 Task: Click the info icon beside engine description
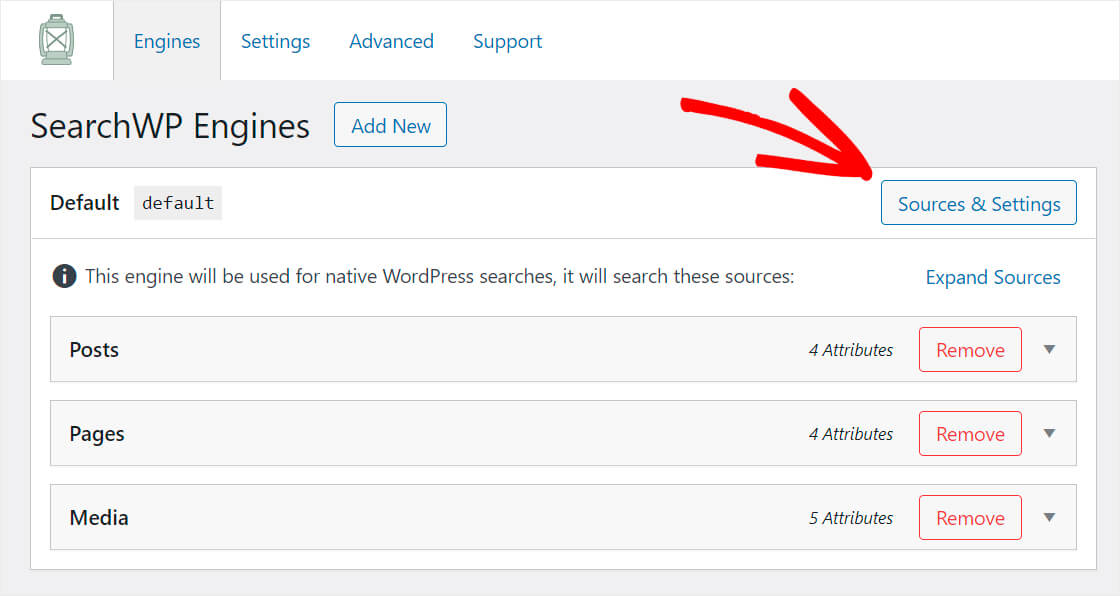pyautogui.click(x=64, y=276)
